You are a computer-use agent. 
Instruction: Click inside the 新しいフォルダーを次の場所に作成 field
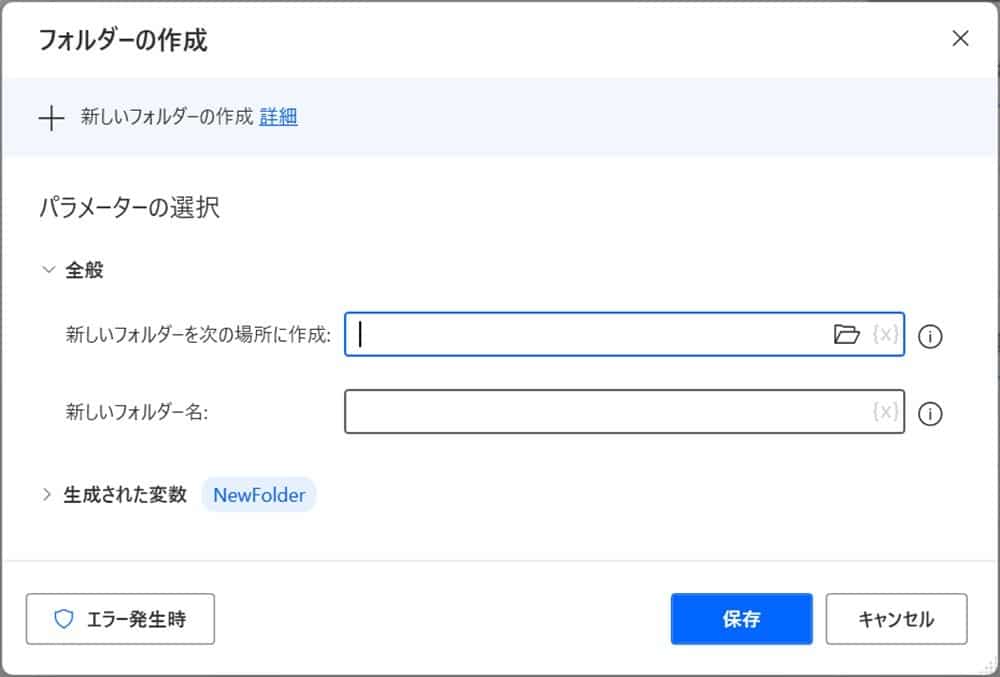pyautogui.click(x=600, y=336)
